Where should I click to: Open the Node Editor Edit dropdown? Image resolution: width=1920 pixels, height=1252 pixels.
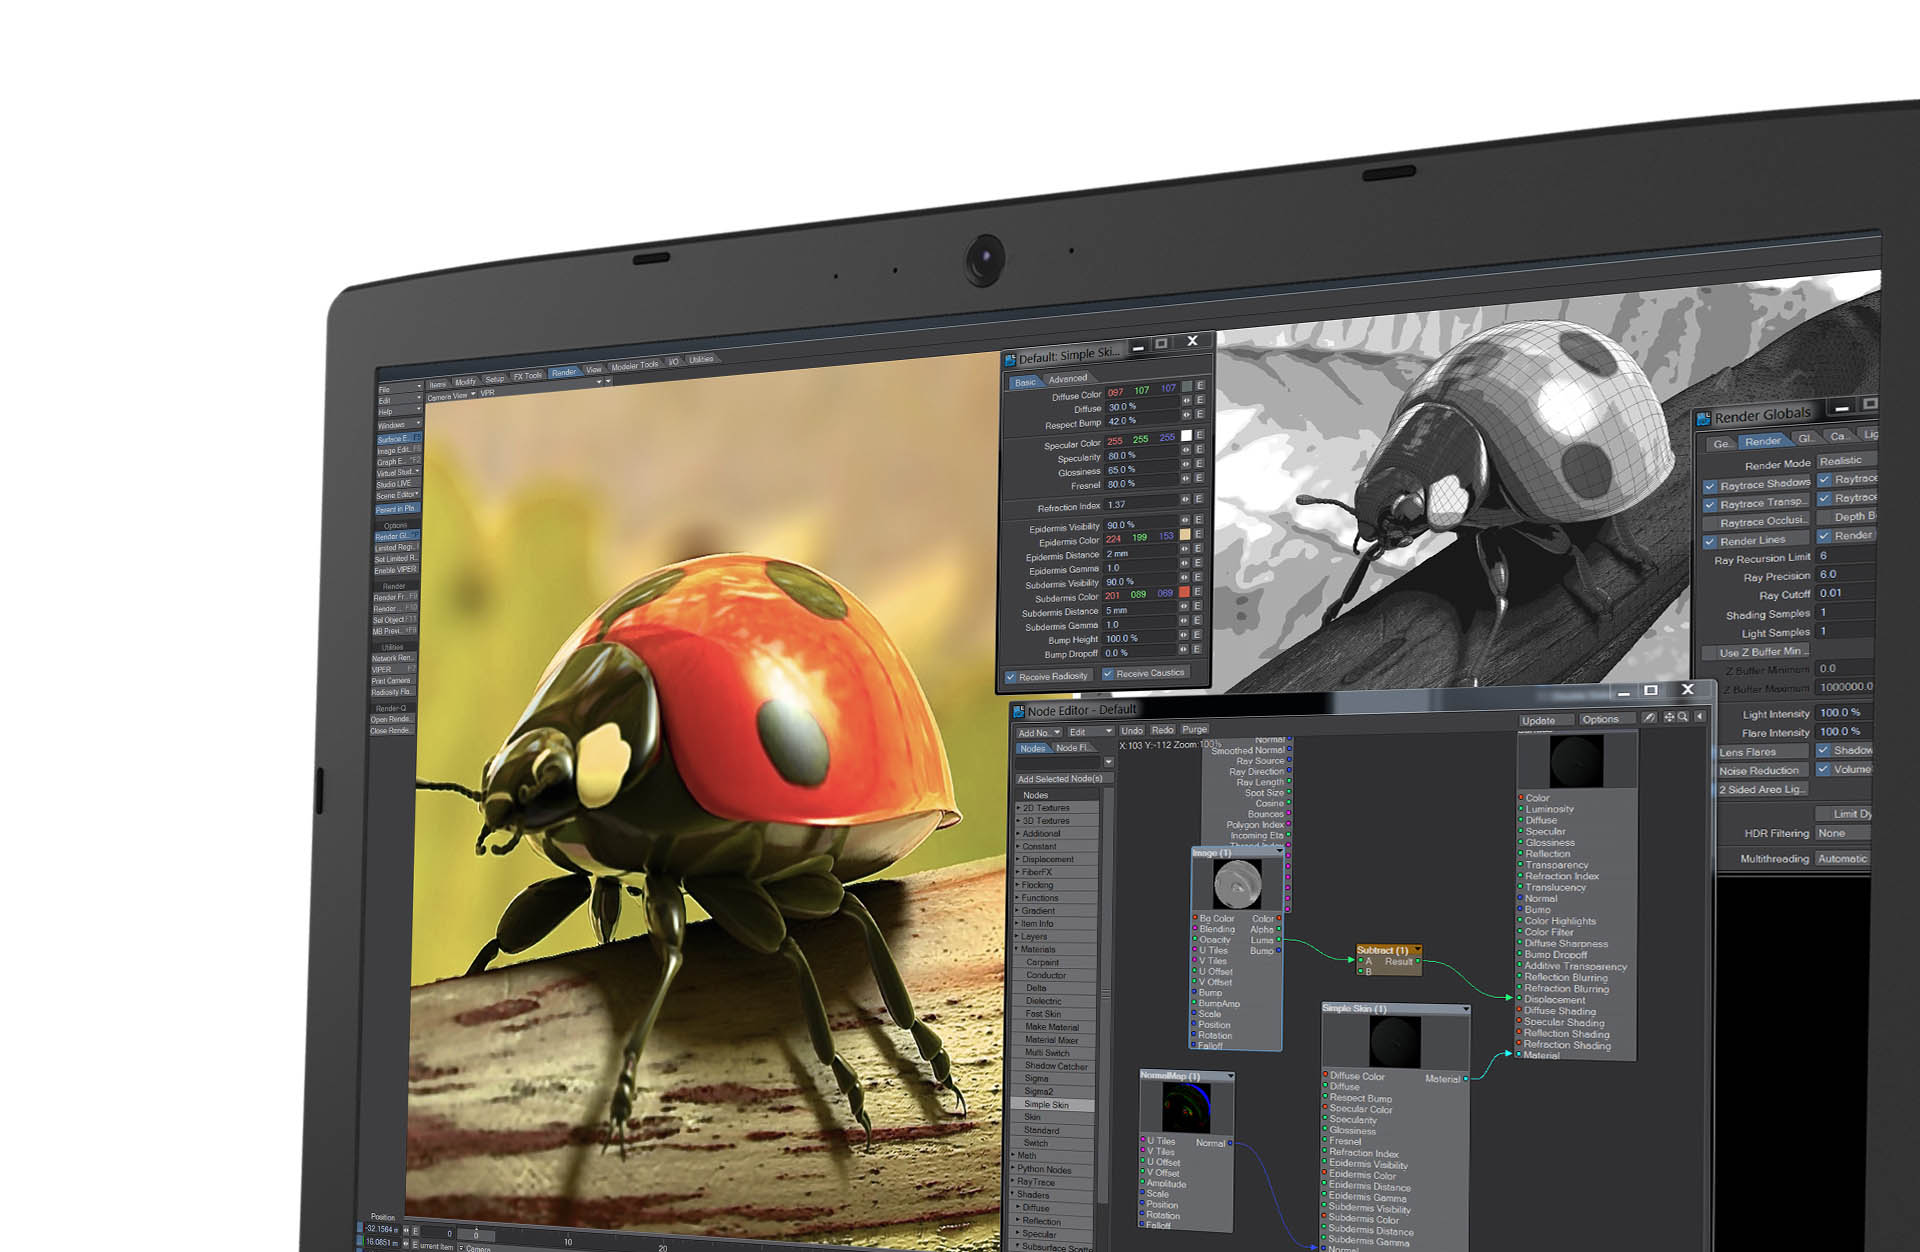pos(1090,732)
